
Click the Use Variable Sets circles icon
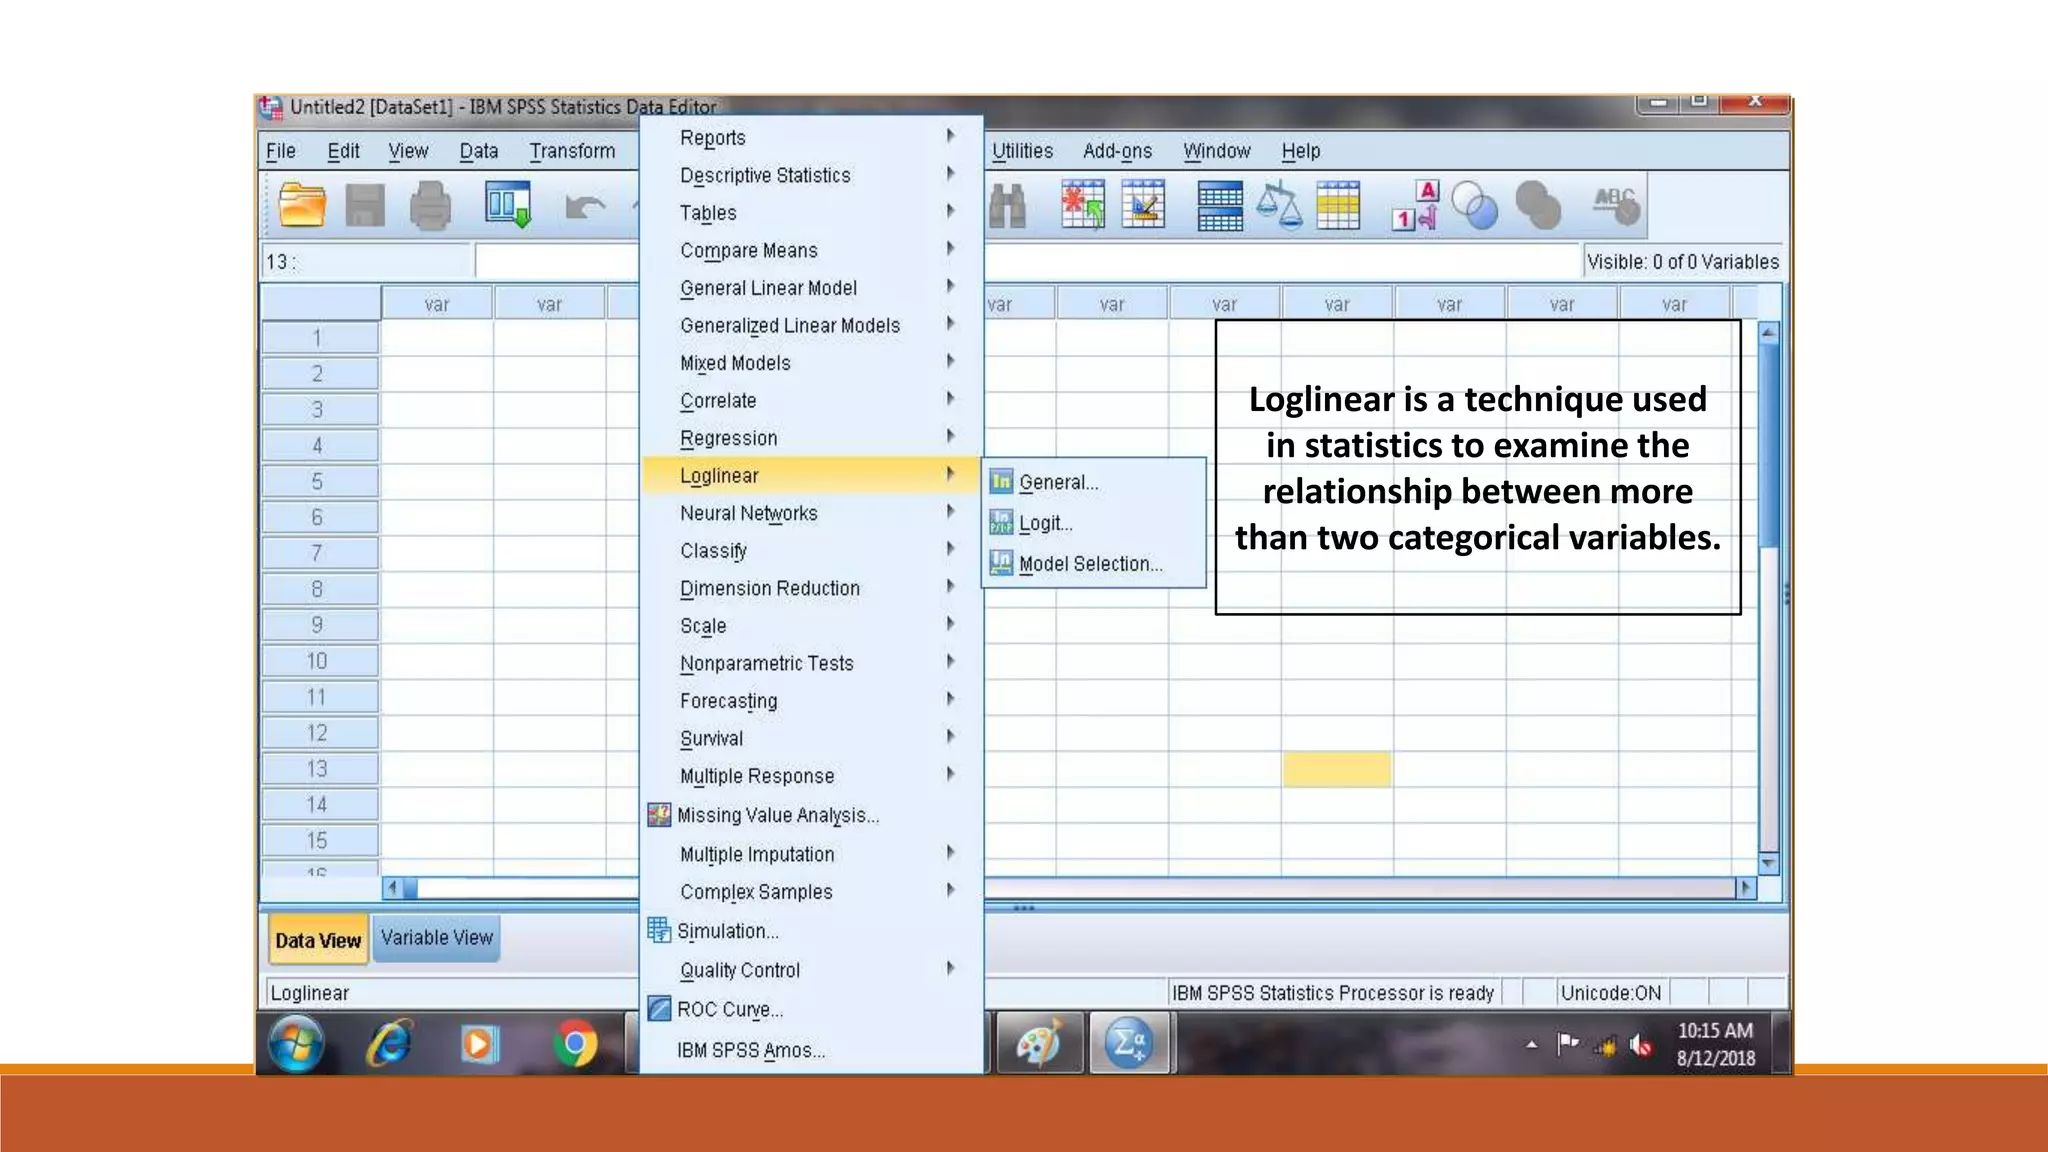tap(1475, 206)
